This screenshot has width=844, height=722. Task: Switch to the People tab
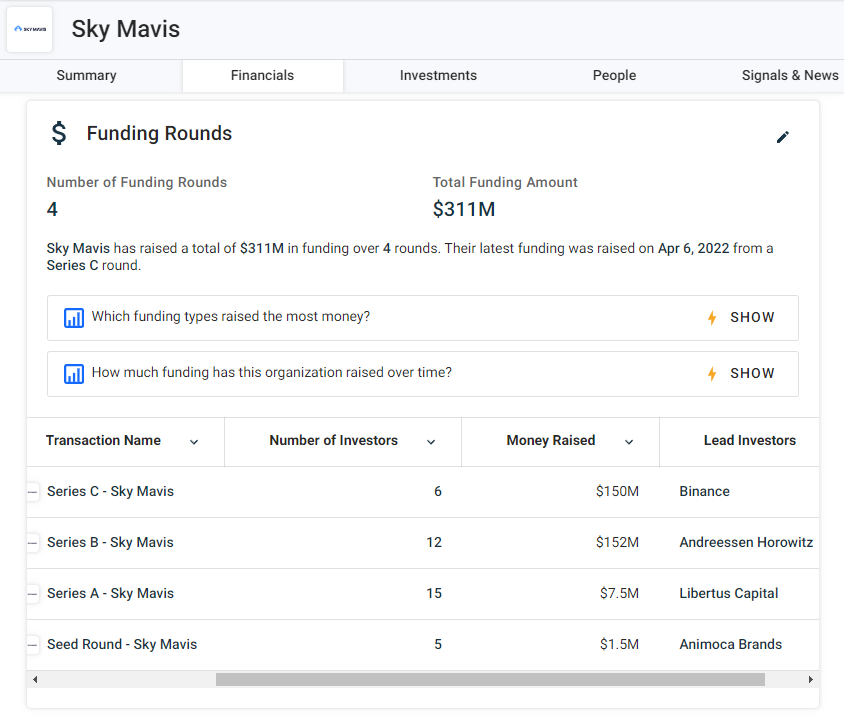tap(614, 76)
